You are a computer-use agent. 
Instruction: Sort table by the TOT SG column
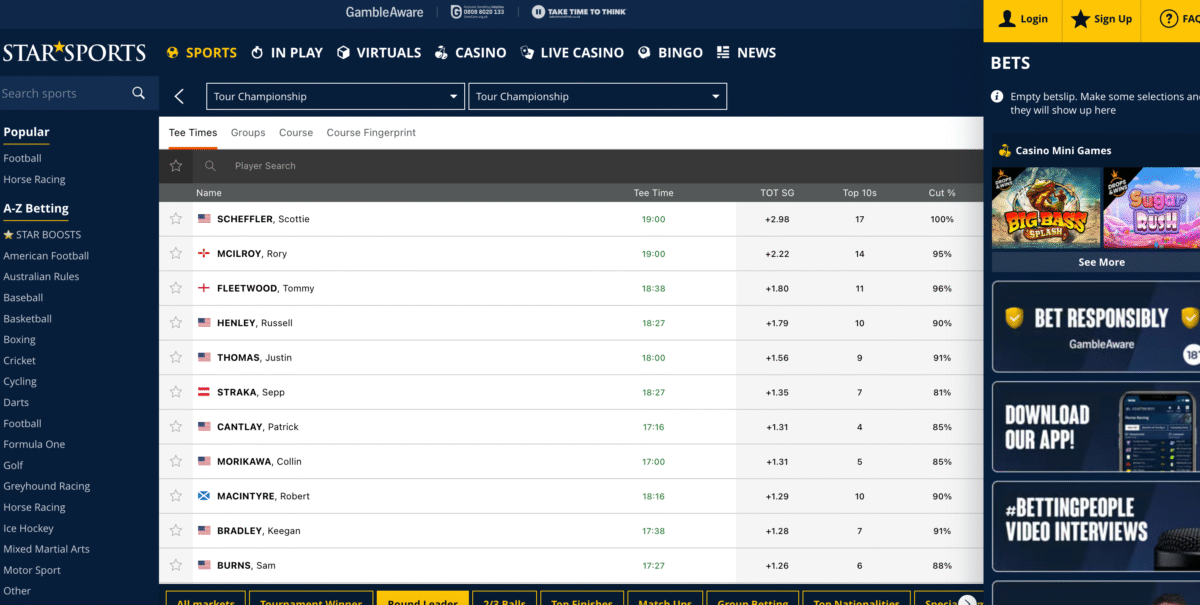(776, 193)
